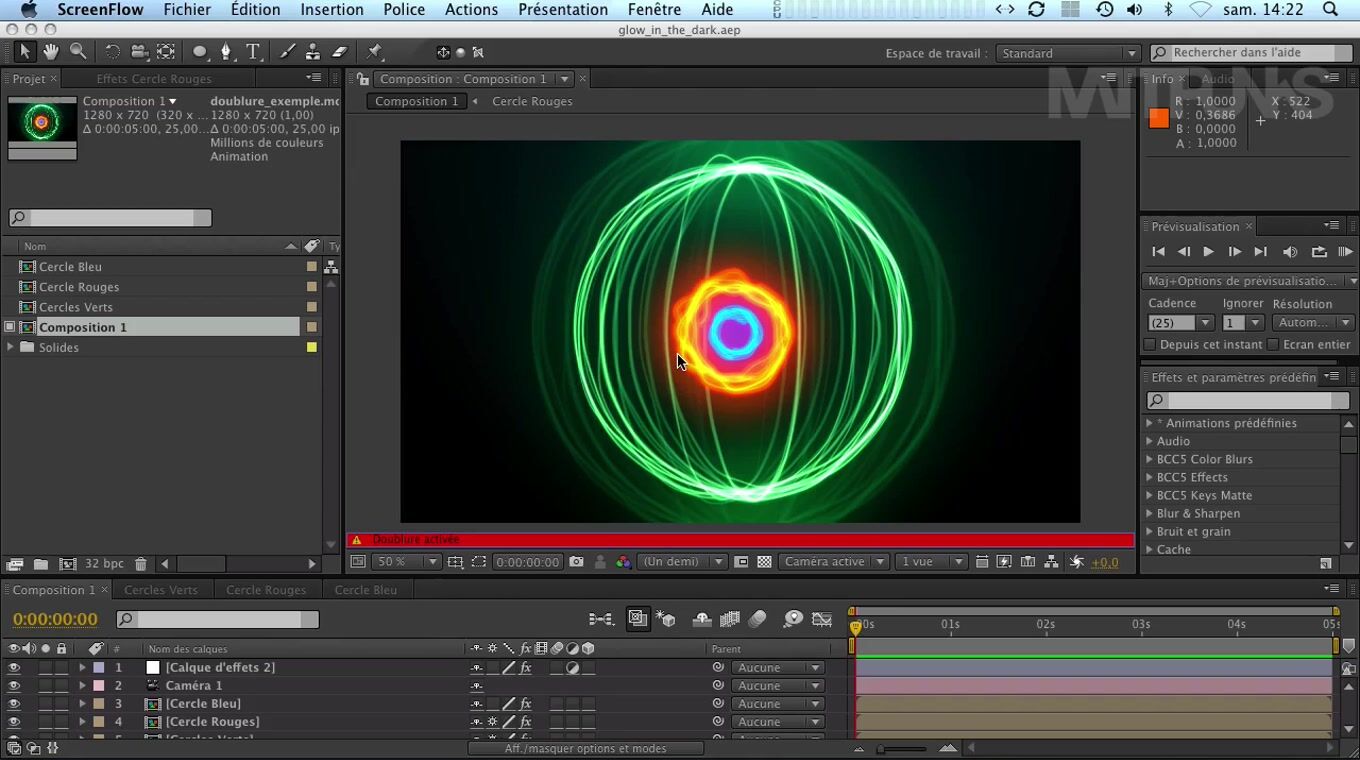Pick the Pen tool
Screen dimensions: 1360x760
(226, 52)
